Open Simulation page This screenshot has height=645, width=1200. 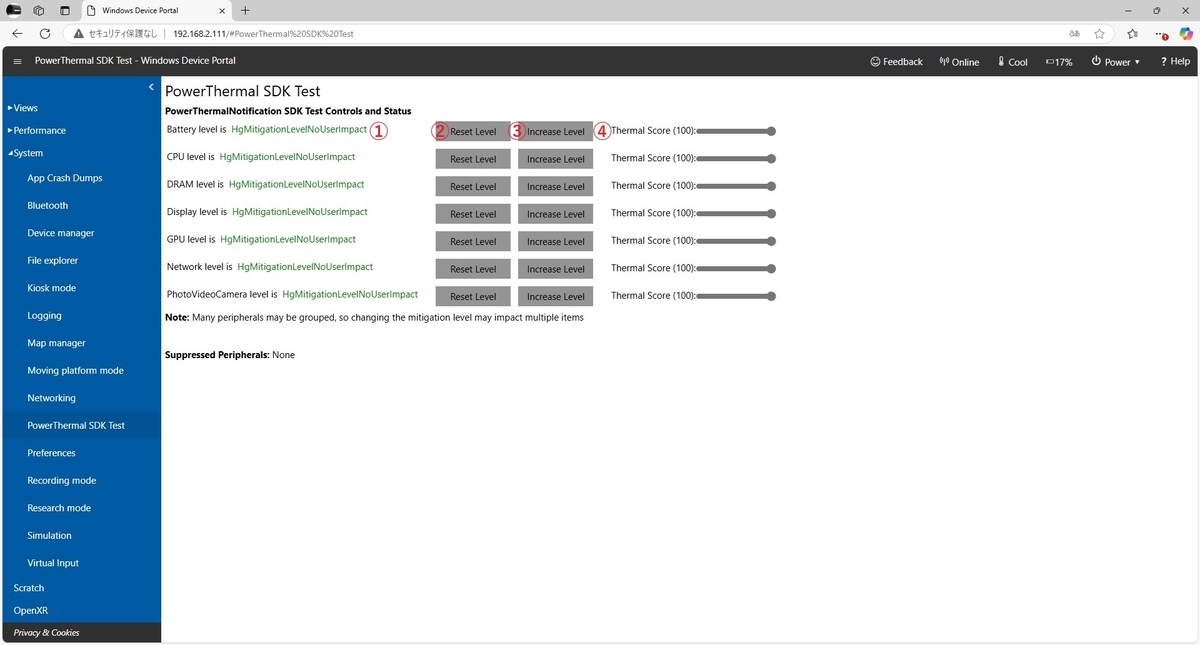click(x=50, y=535)
